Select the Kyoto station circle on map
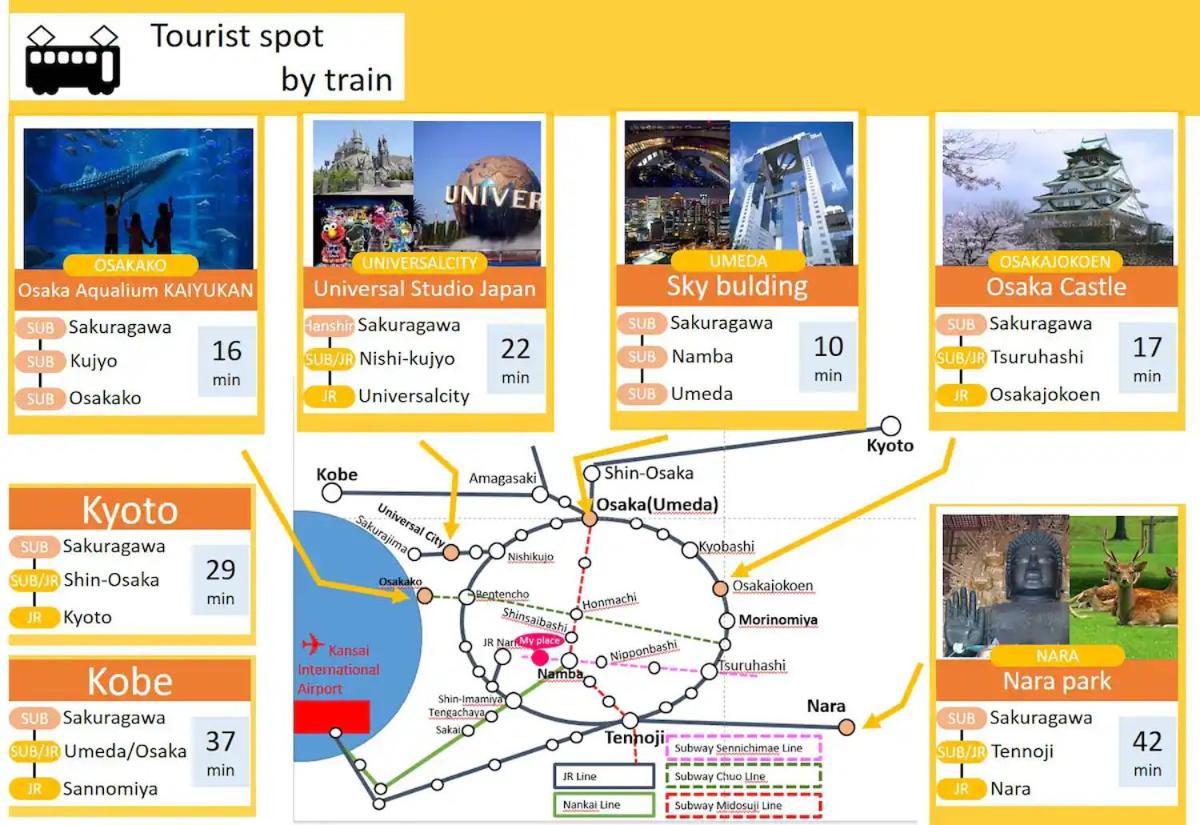The height and width of the screenshot is (825, 1200). pos(890,427)
